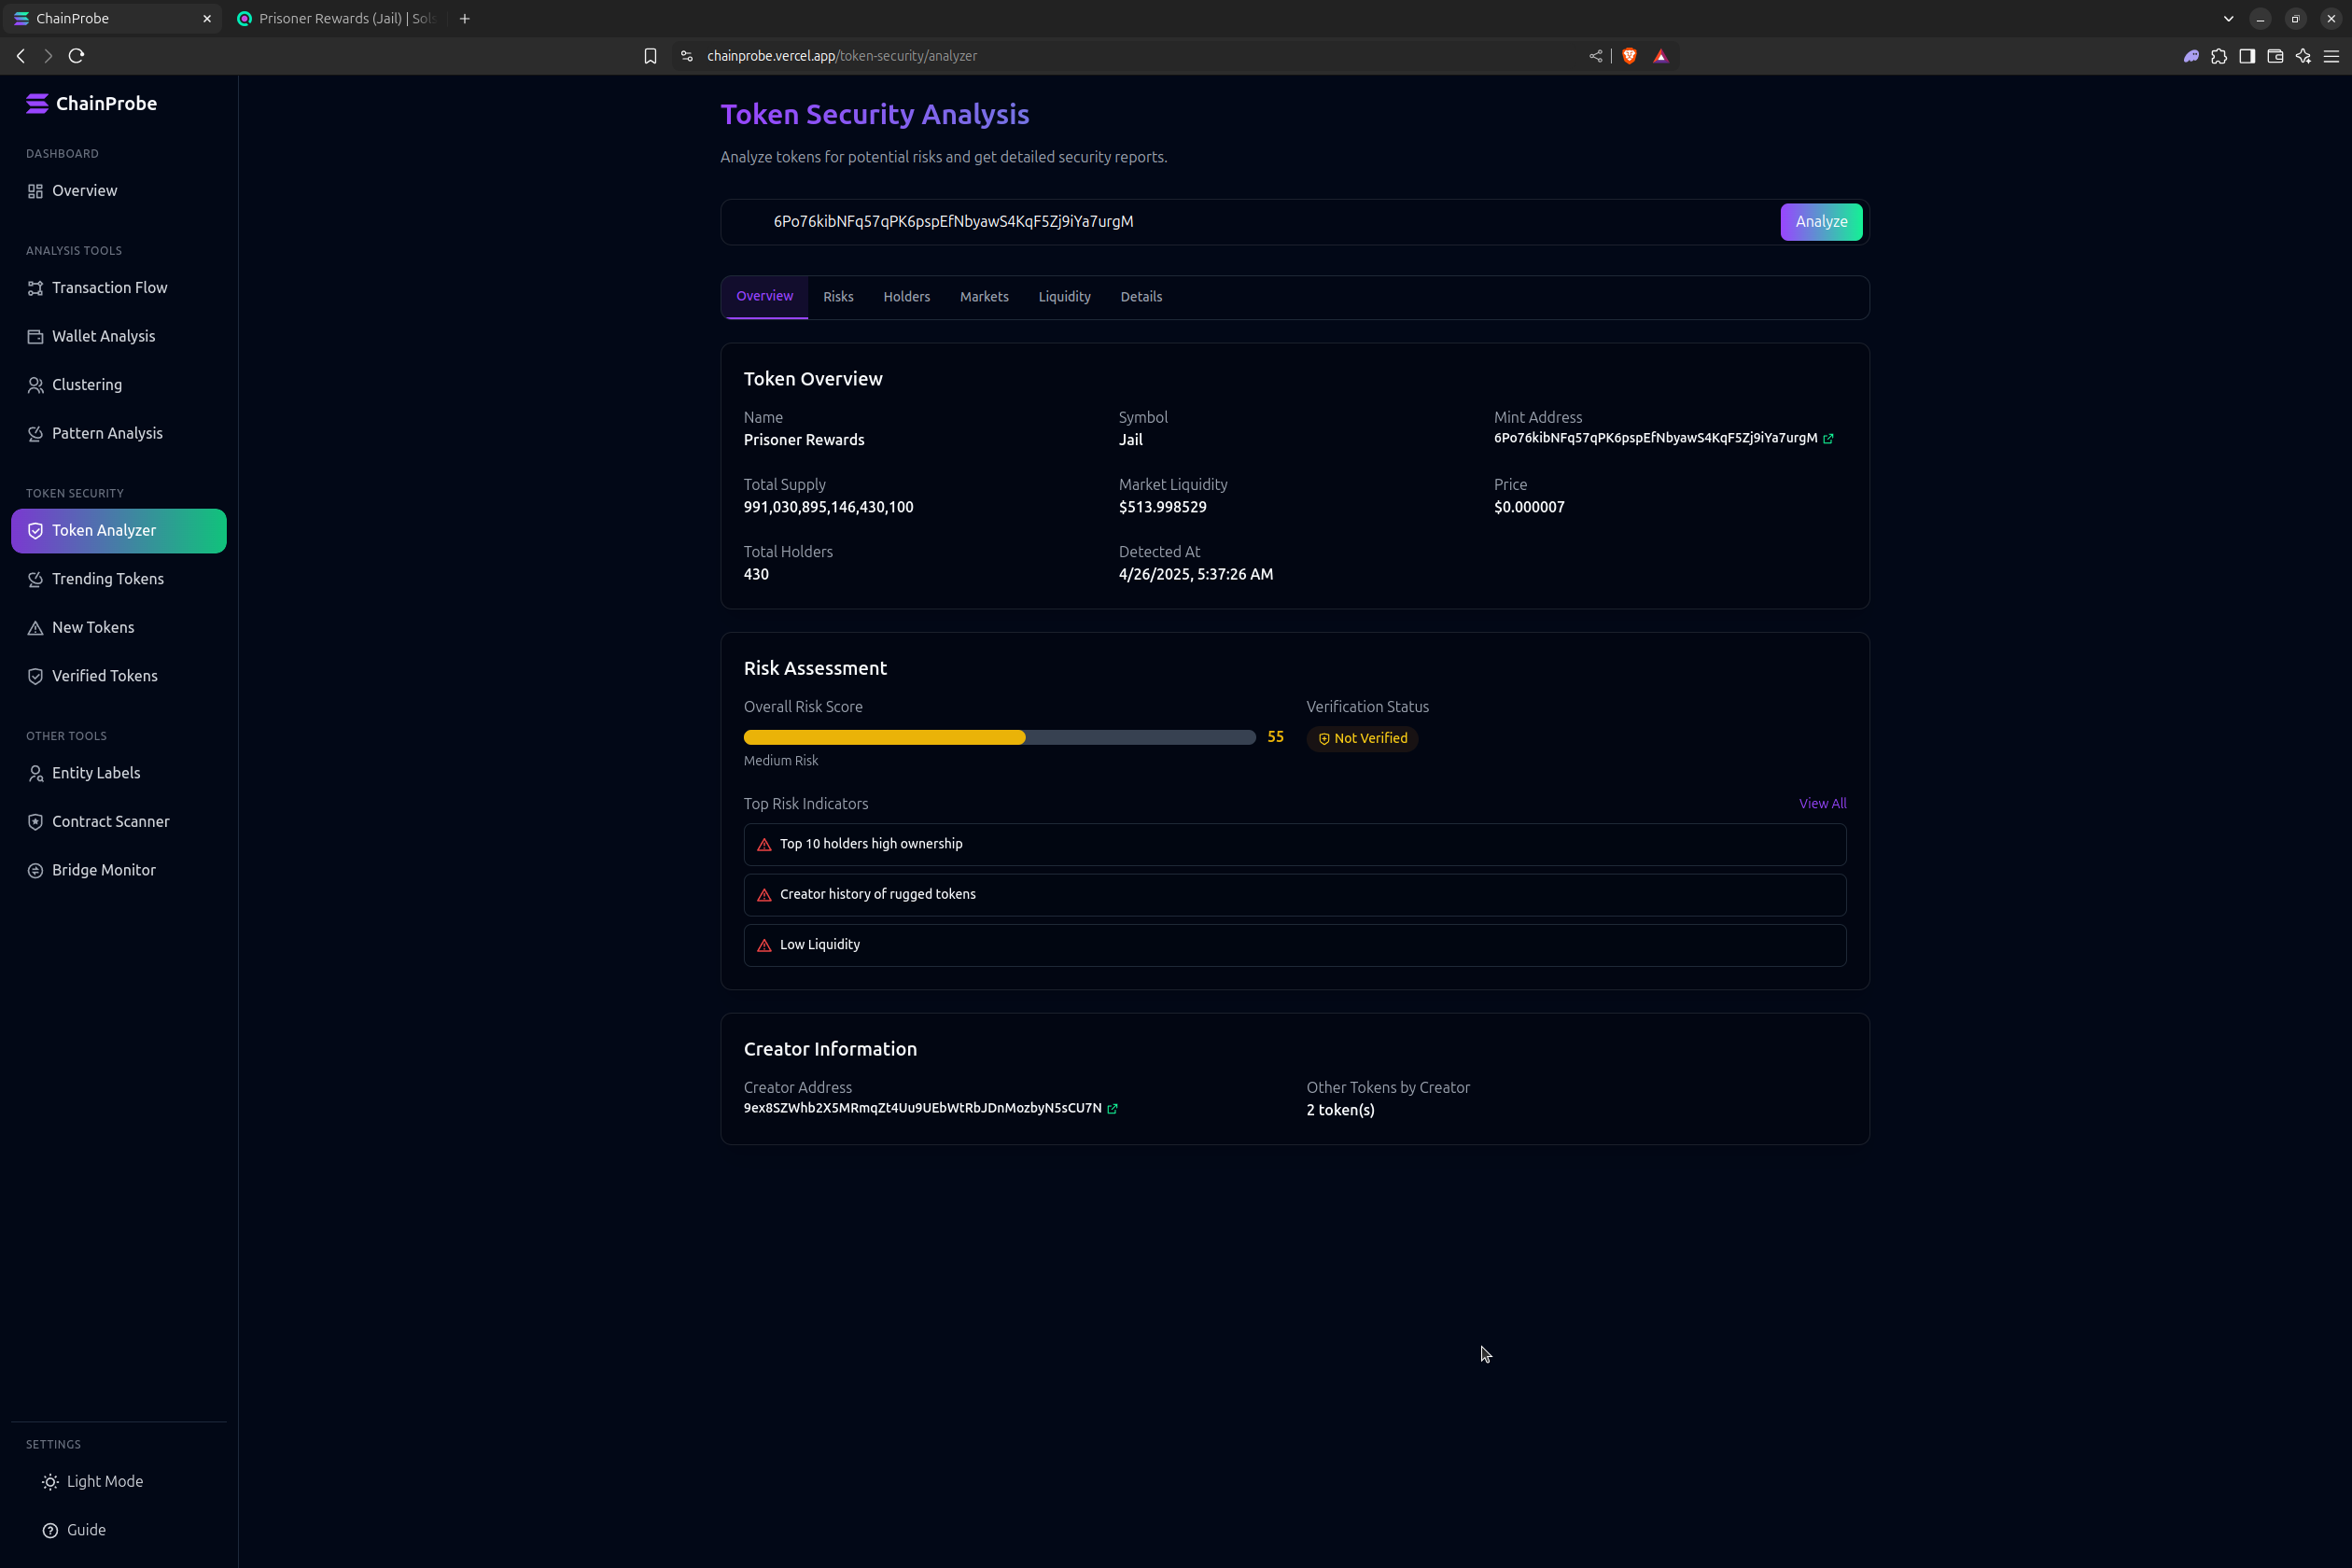Open the Overview dashboard in the sidebar
Viewport: 2352px width, 1568px height.
pyautogui.click(x=118, y=191)
